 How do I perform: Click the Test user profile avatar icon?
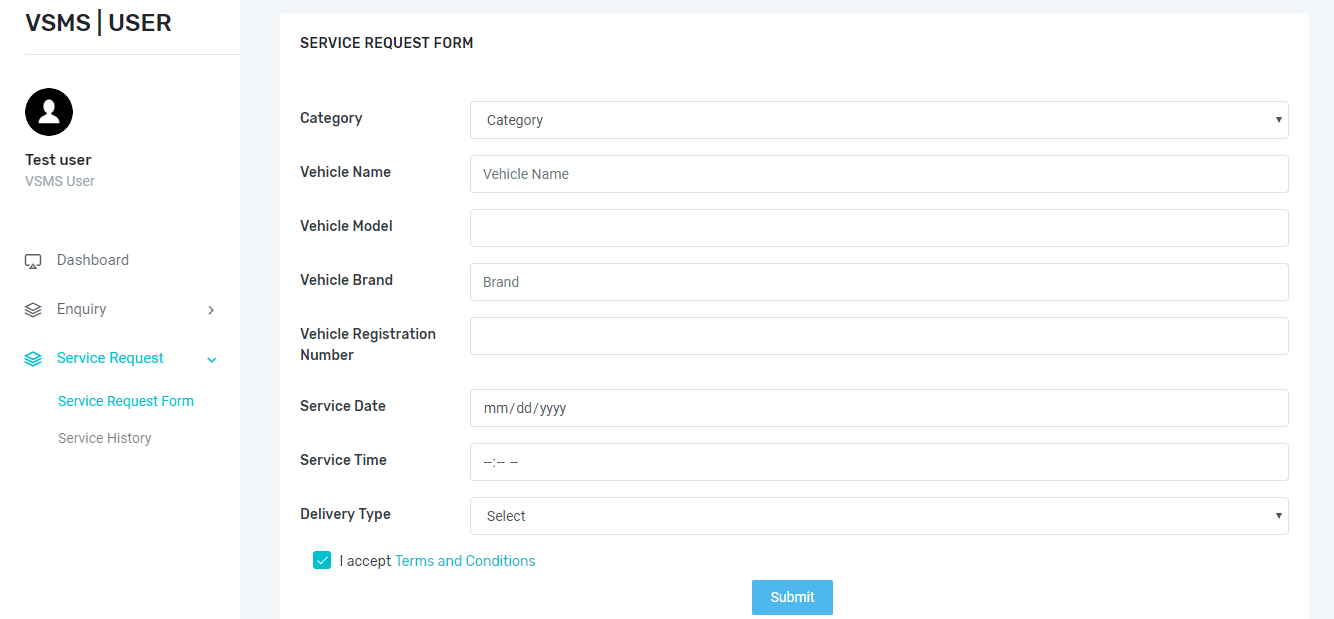(x=48, y=112)
